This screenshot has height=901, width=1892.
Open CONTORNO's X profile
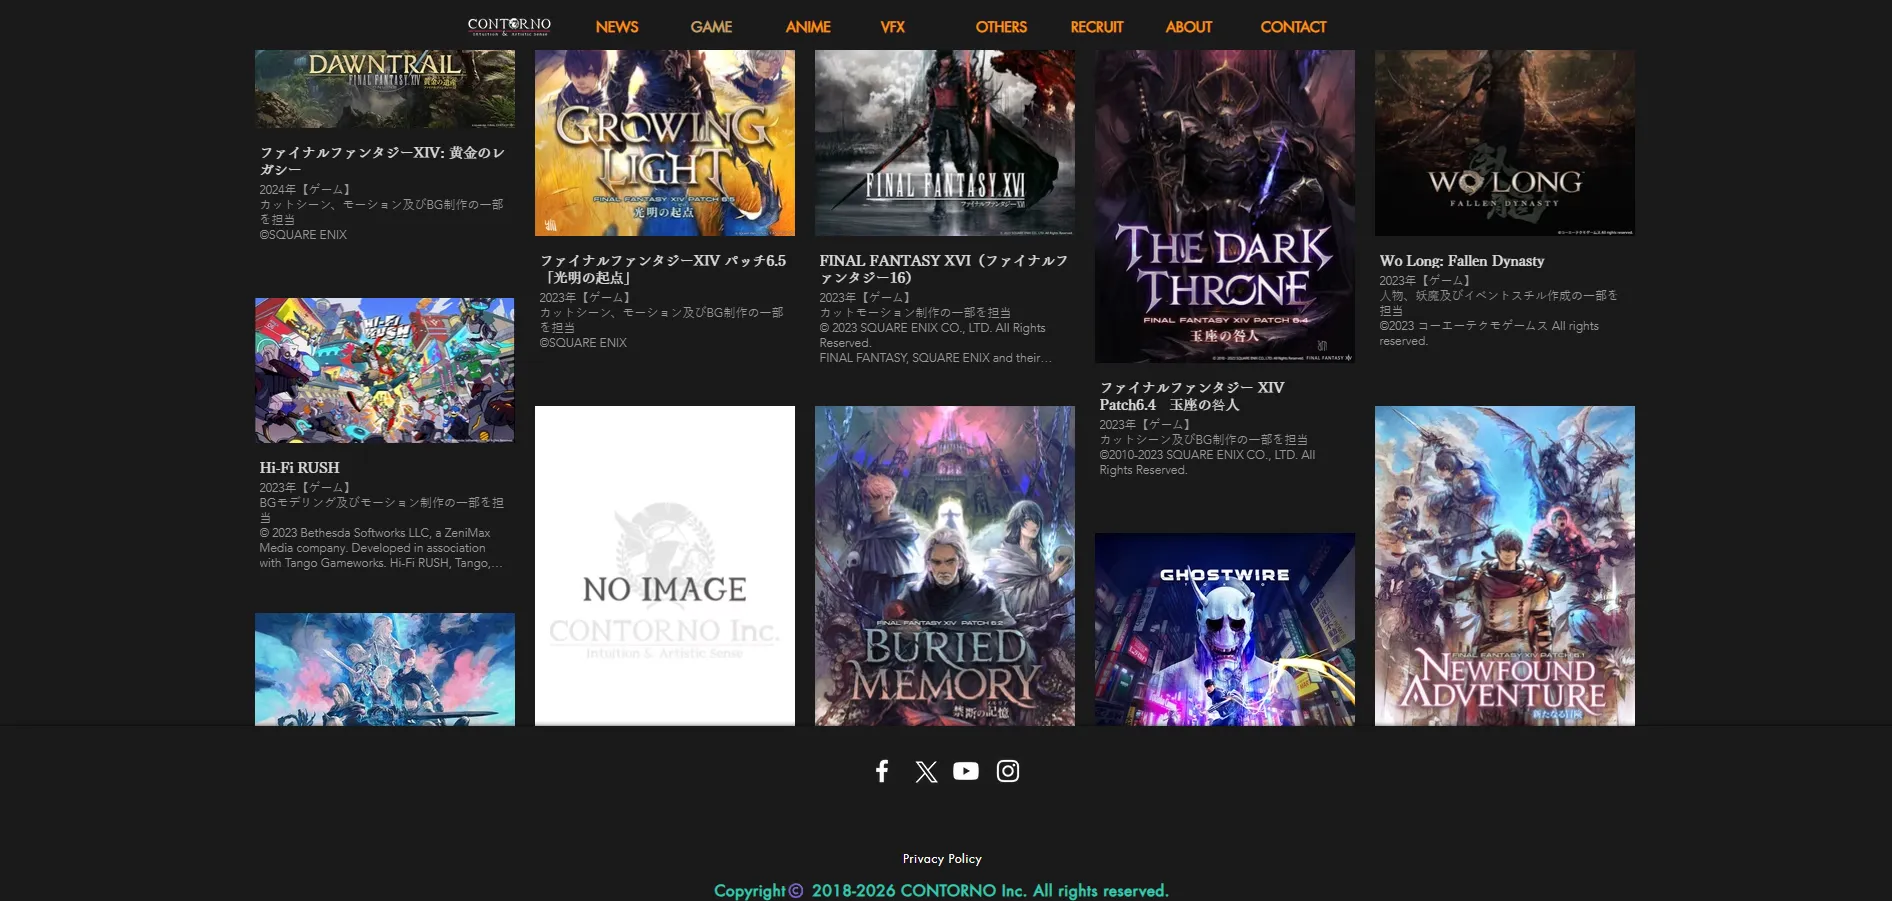tap(925, 771)
